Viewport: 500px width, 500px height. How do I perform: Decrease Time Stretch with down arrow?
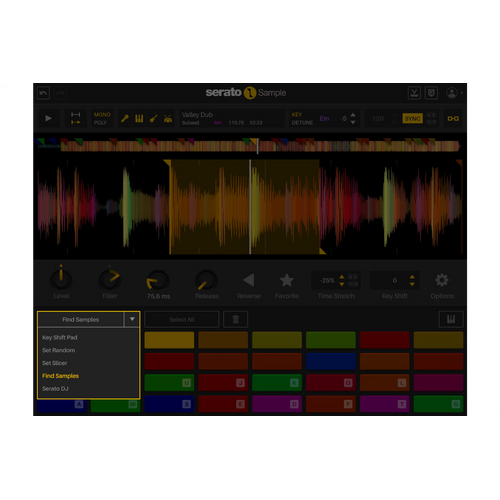pos(342,284)
